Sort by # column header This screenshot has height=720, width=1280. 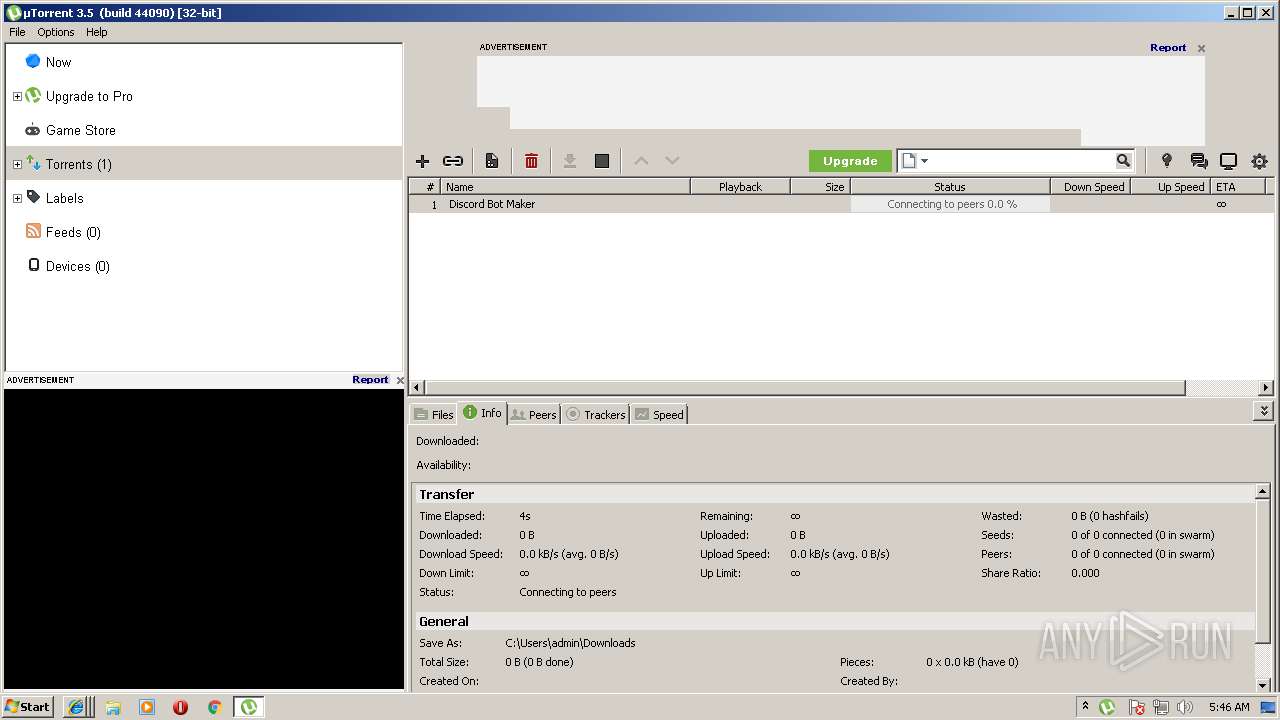coord(425,187)
